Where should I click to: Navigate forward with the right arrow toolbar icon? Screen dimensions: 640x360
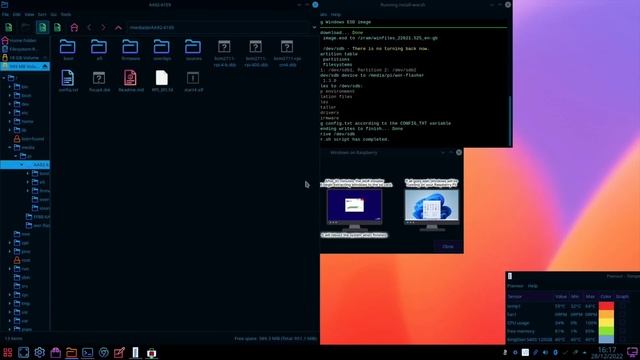point(103,27)
